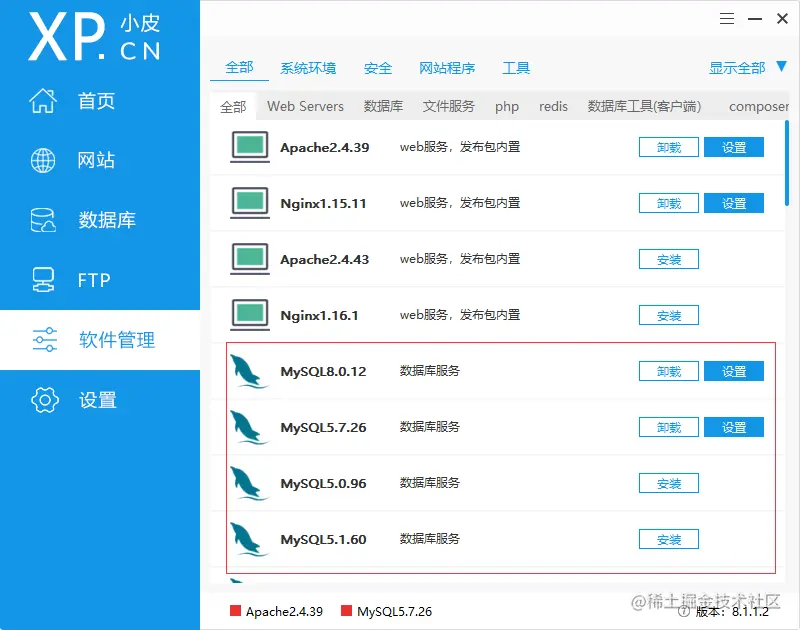
Task: Click the Apache2.4.39 monitor icon
Action: click(x=250, y=147)
